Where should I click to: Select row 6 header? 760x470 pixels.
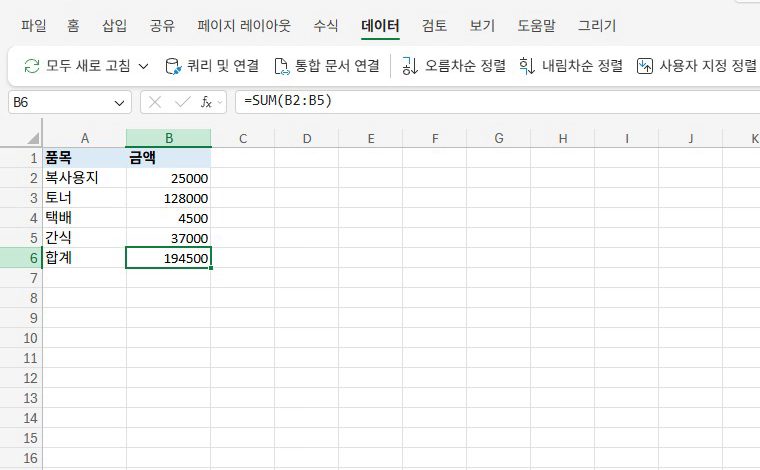pyautogui.click(x=21, y=258)
